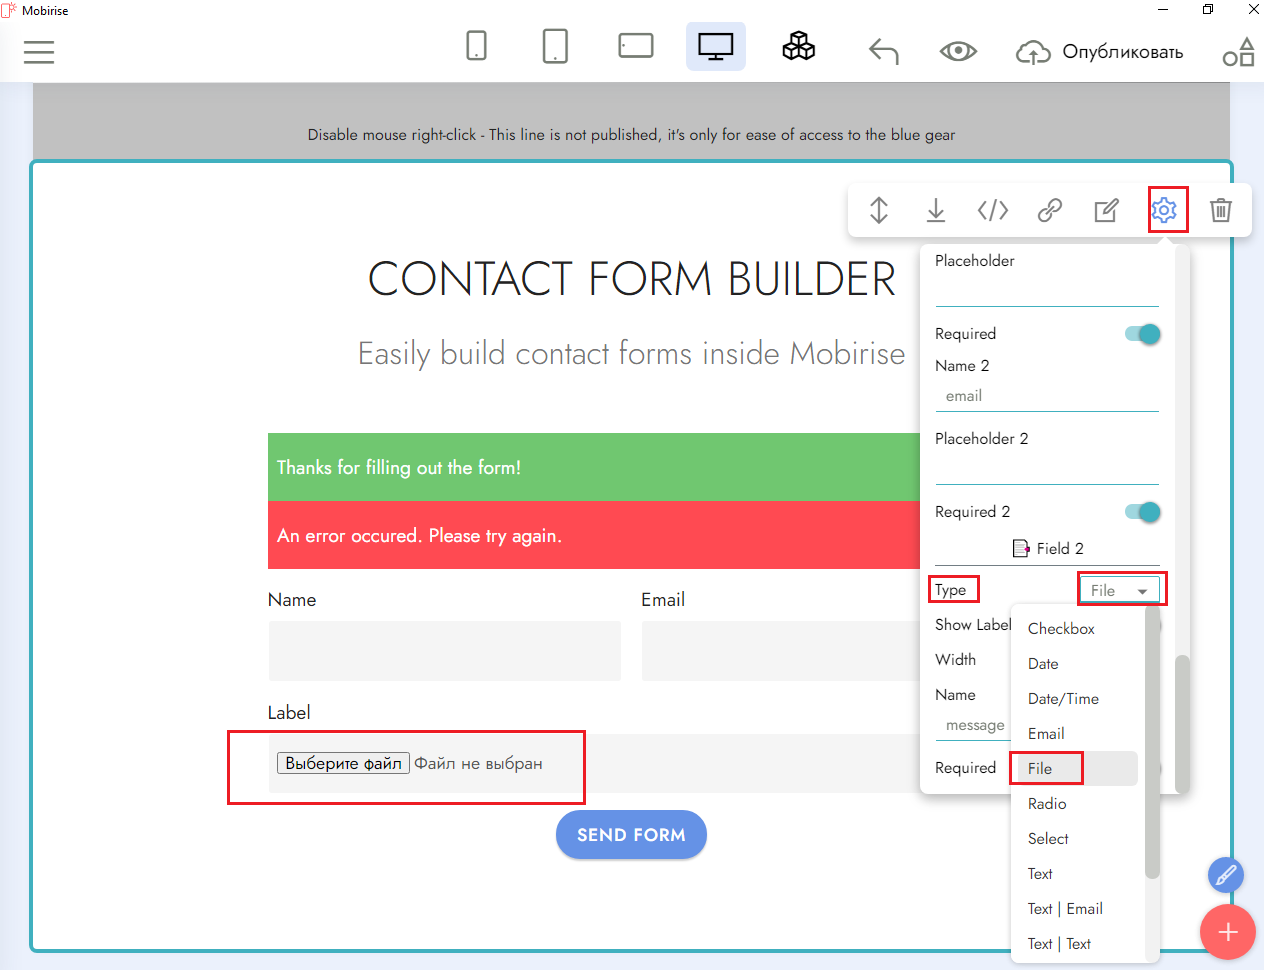This screenshot has height=970, width=1264.
Task: Click the undo arrow icon
Action: (x=884, y=51)
